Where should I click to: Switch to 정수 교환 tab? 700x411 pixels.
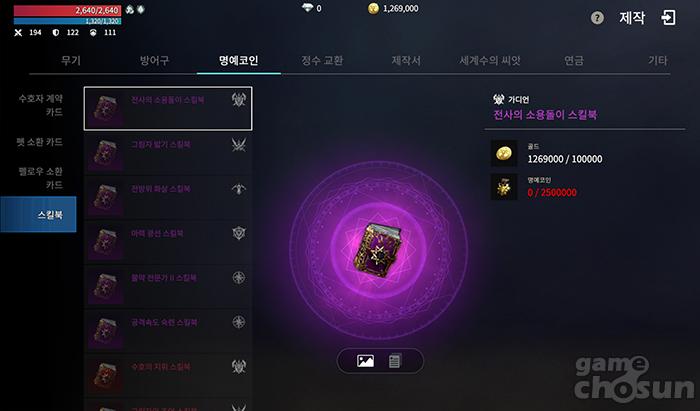(322, 61)
